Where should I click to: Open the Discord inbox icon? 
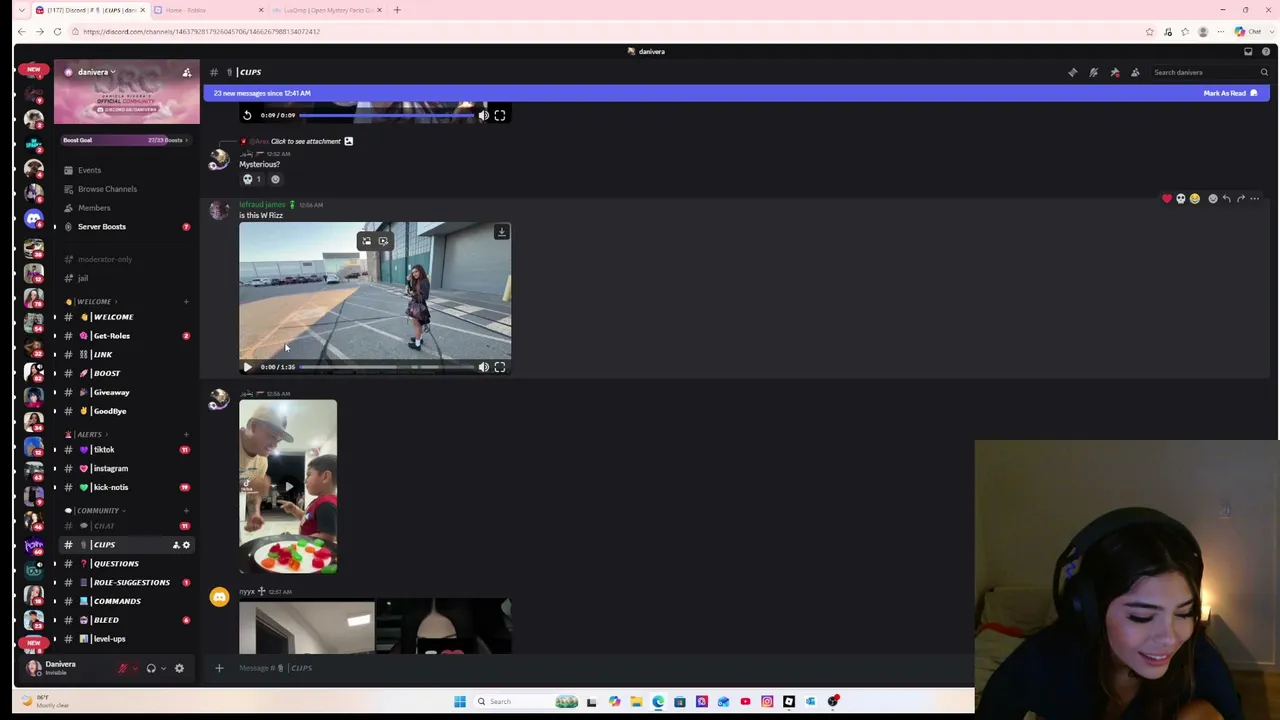pyautogui.click(x=1248, y=51)
